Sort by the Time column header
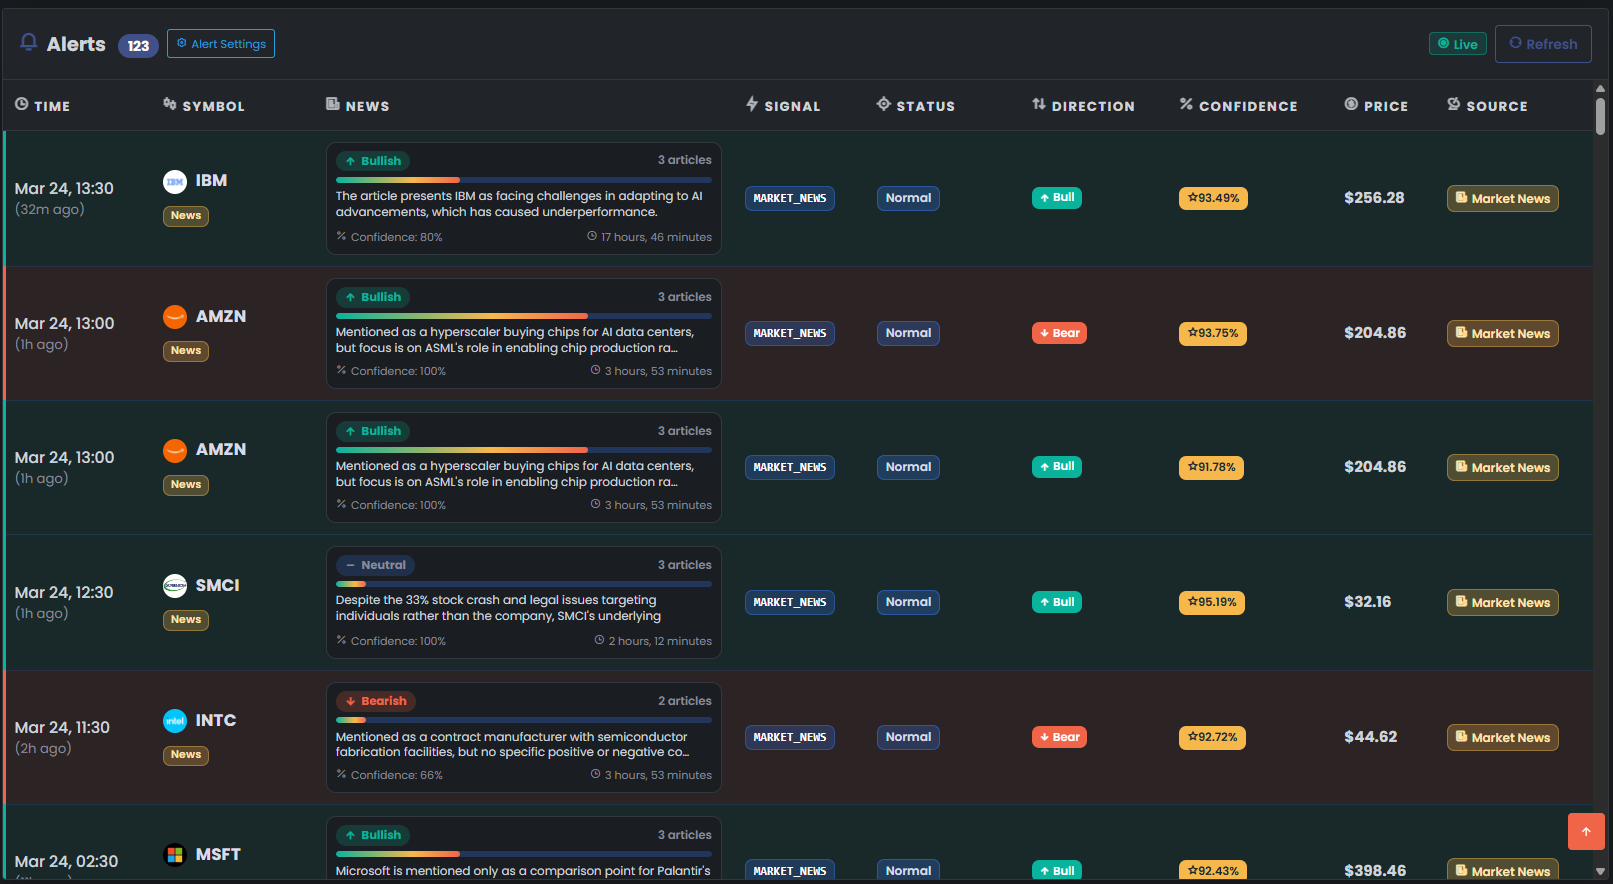The image size is (1613, 884). (x=43, y=106)
